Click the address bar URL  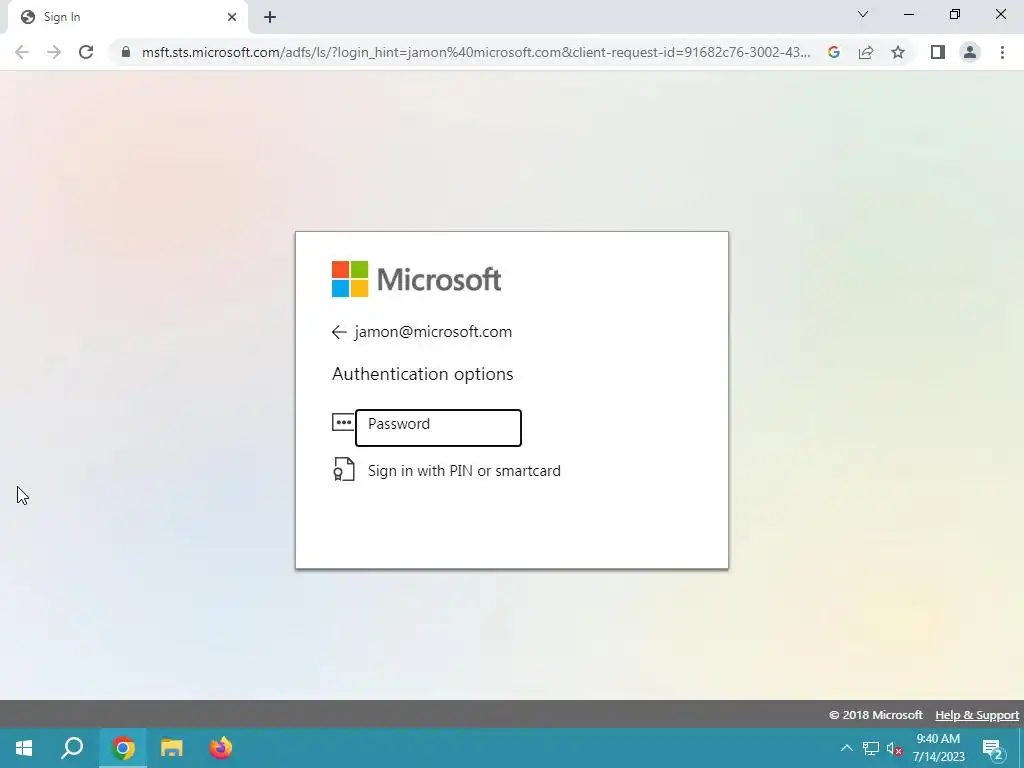476,52
